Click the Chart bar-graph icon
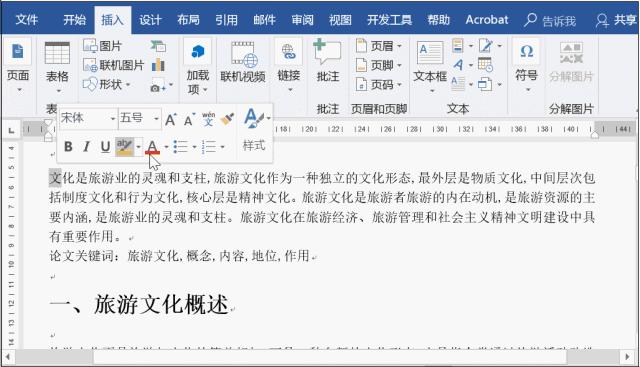 tap(158, 65)
